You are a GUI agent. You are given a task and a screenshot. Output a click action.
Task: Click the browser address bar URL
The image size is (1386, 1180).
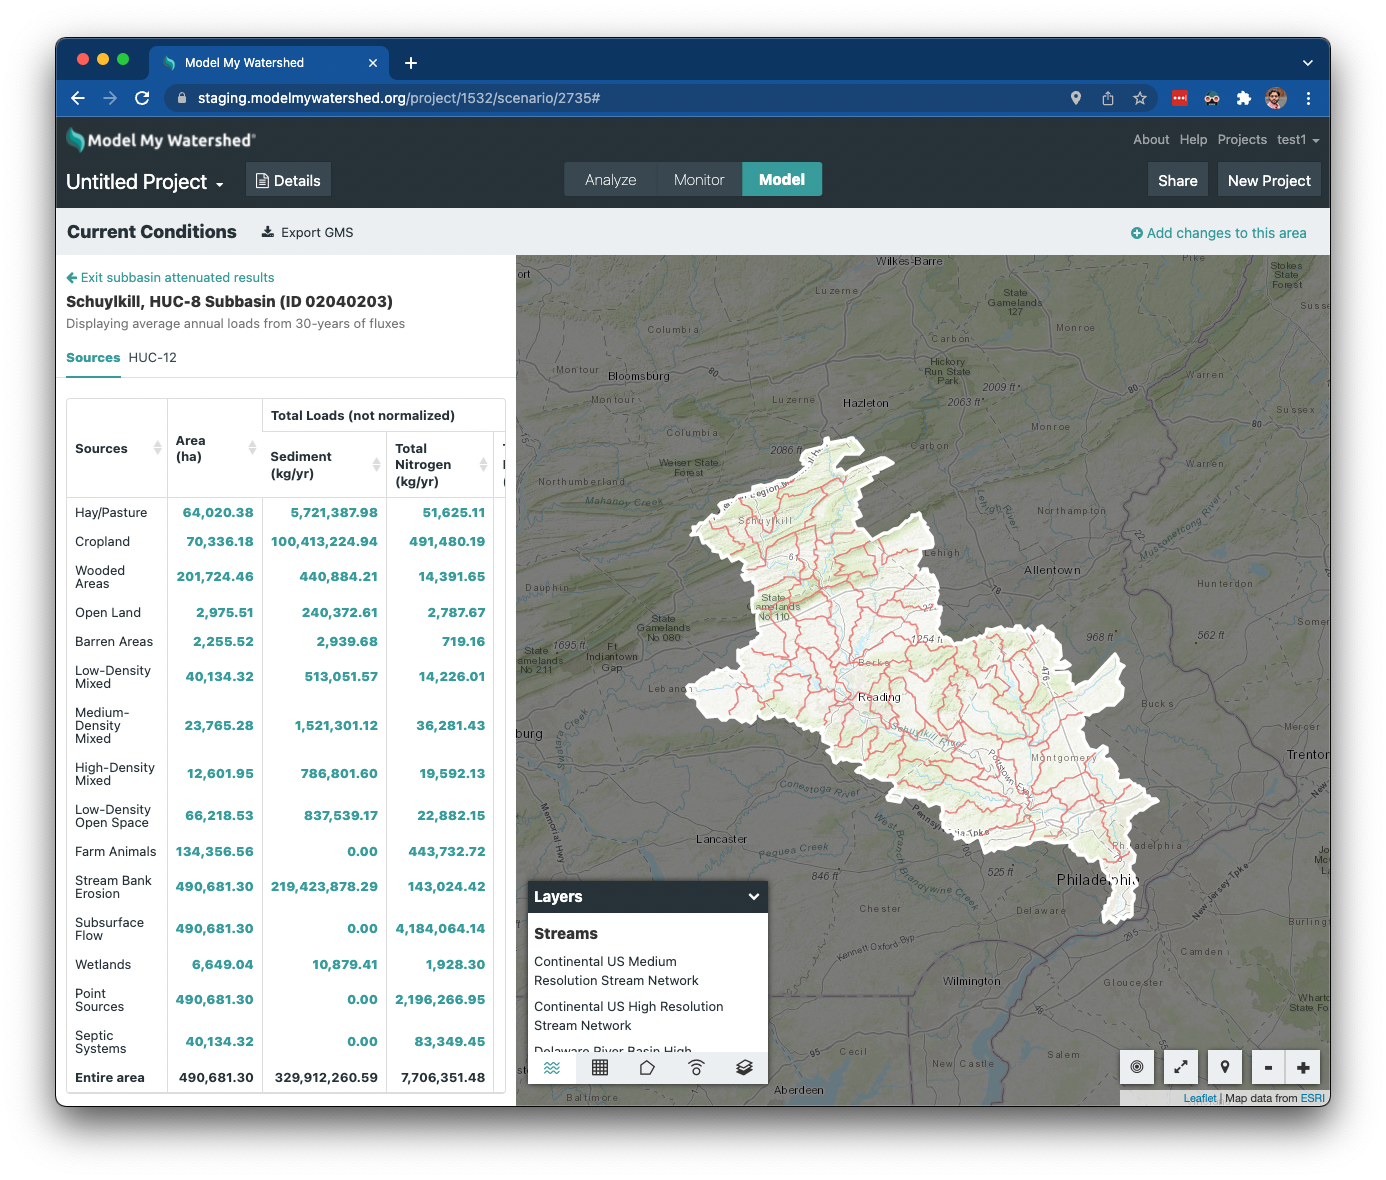coord(398,98)
